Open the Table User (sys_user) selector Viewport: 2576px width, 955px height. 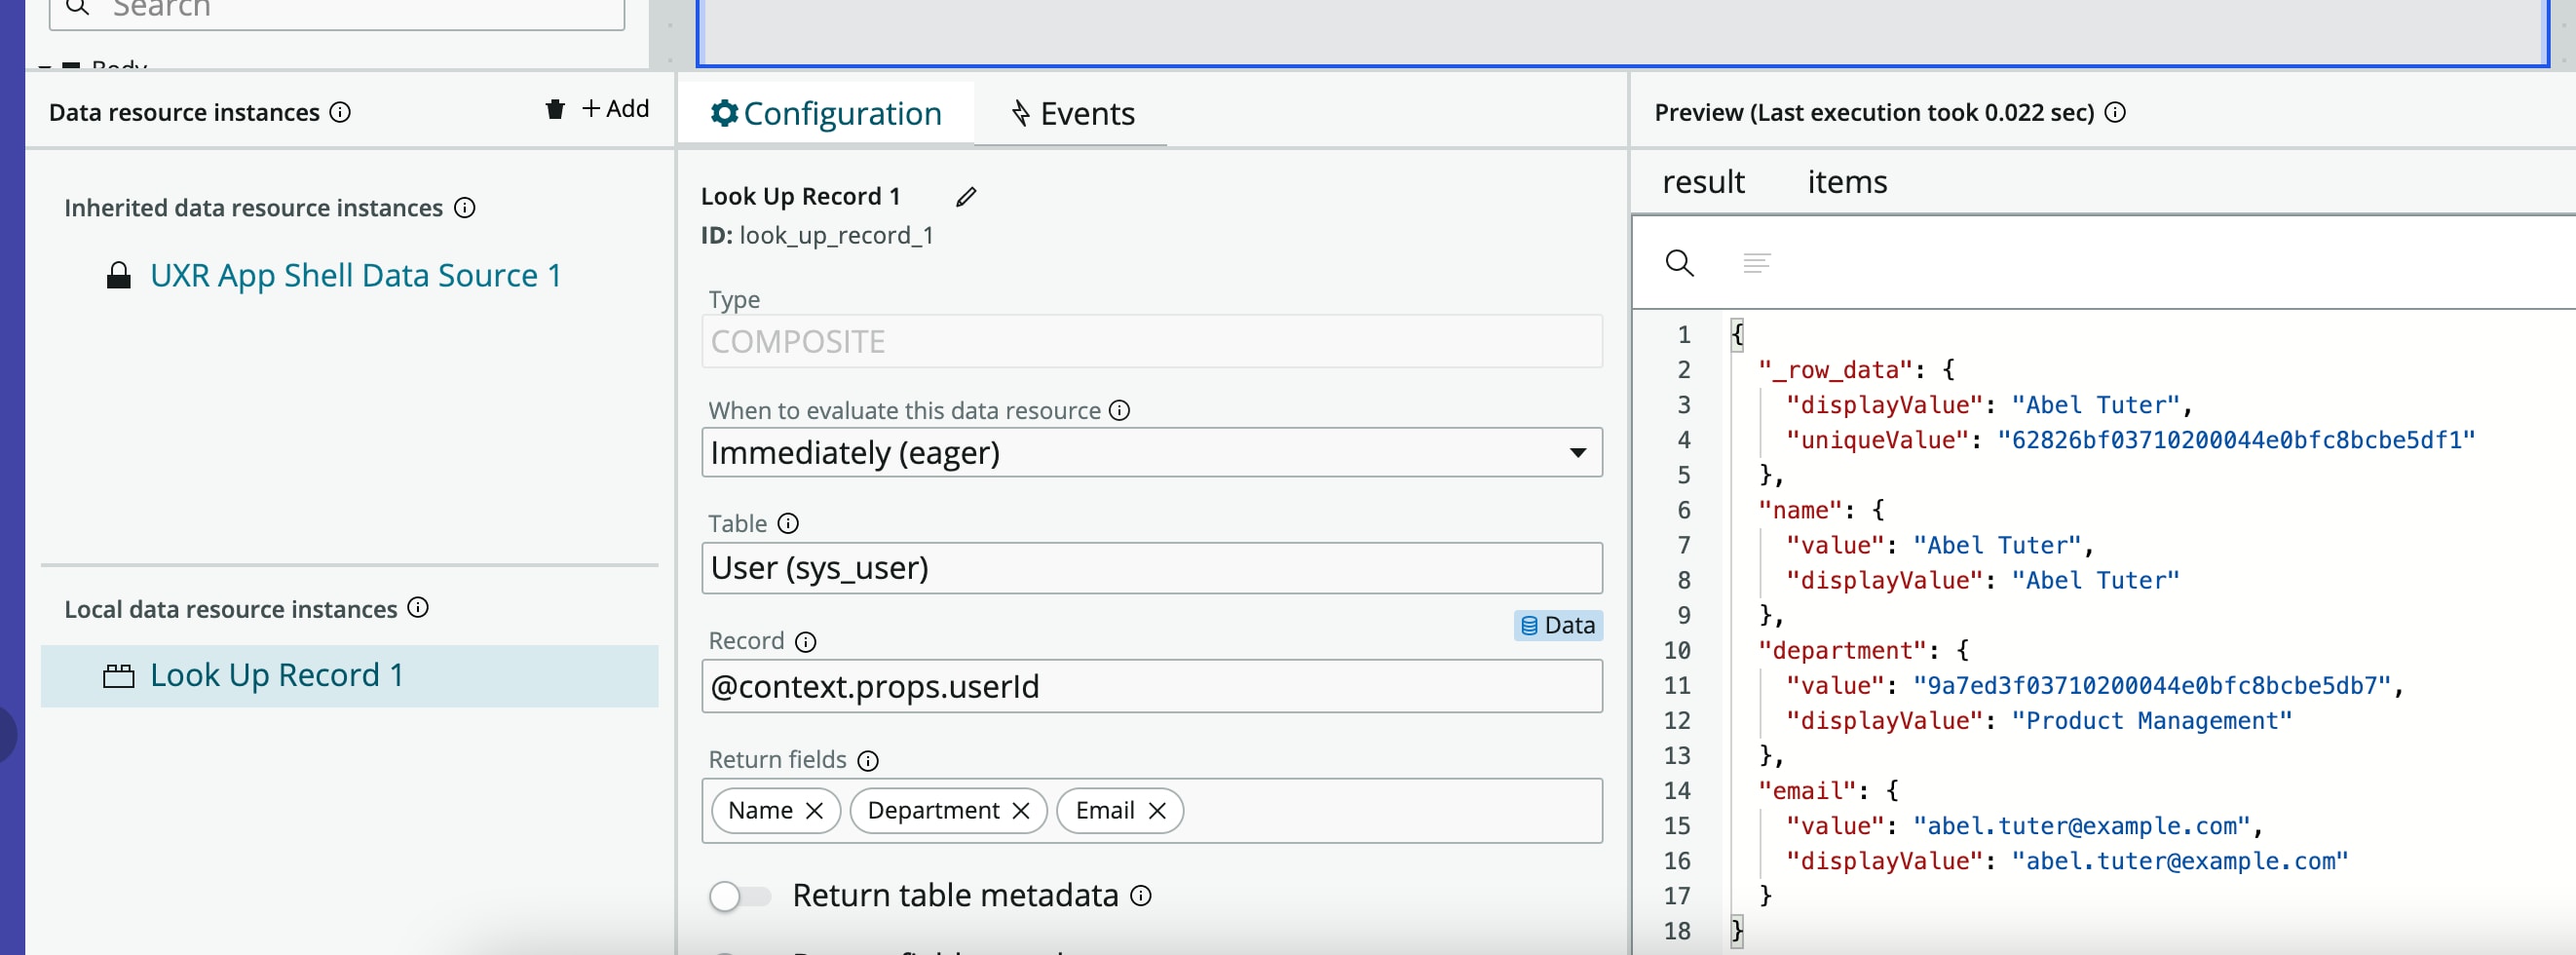[1151, 568]
